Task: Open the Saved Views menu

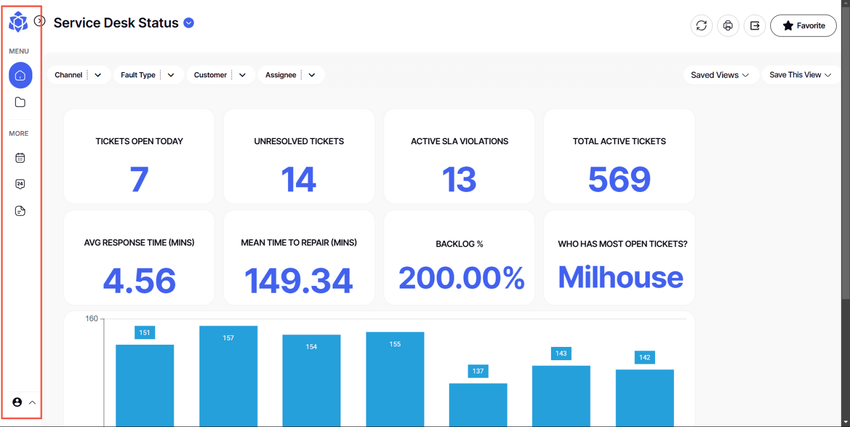Action: click(x=720, y=75)
